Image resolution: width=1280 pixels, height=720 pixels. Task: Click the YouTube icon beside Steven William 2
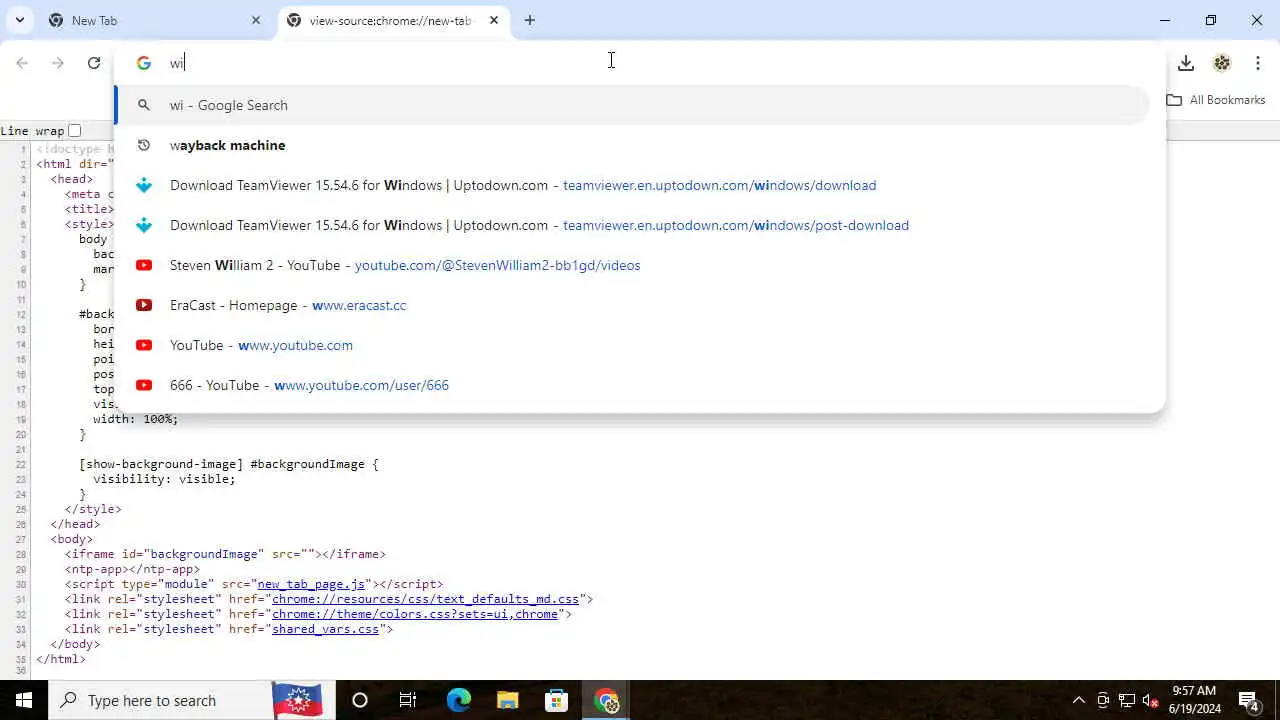(144, 265)
